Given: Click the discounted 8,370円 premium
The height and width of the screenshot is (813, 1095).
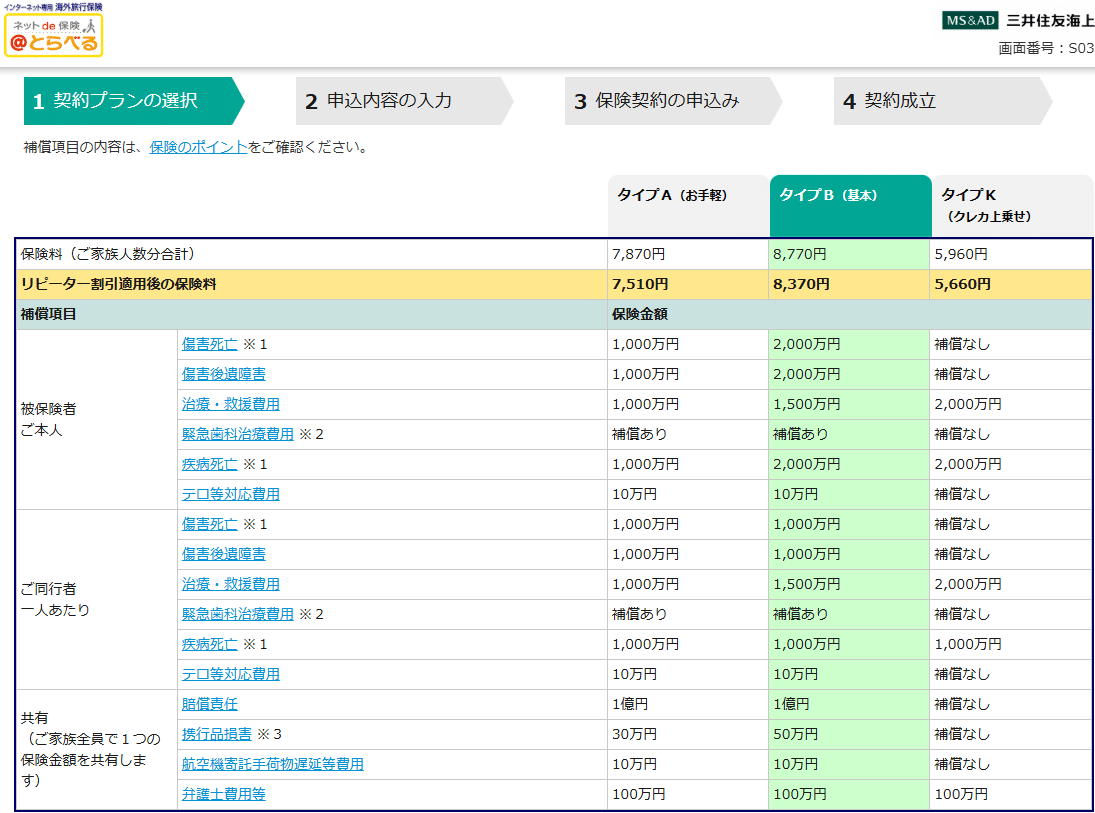Looking at the screenshot, I should pyautogui.click(x=801, y=284).
